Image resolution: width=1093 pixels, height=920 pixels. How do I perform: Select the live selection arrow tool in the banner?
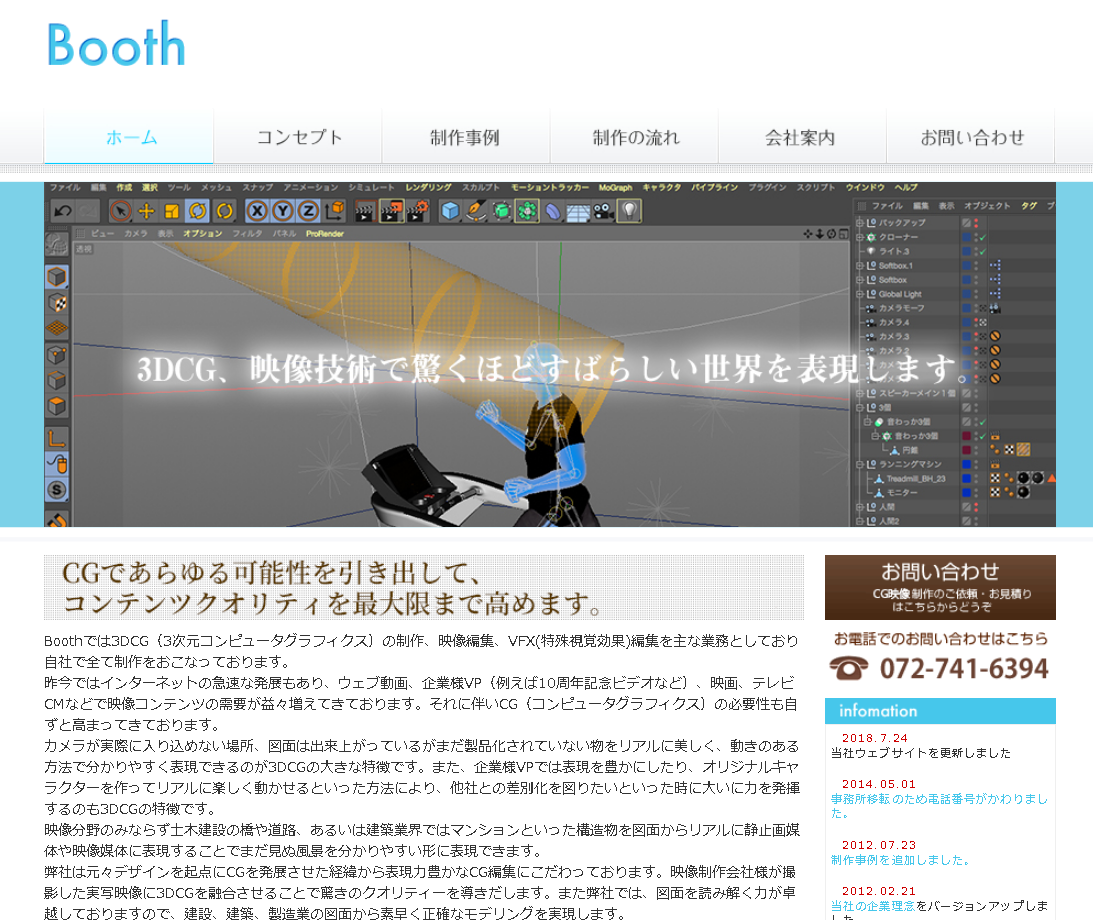121,210
